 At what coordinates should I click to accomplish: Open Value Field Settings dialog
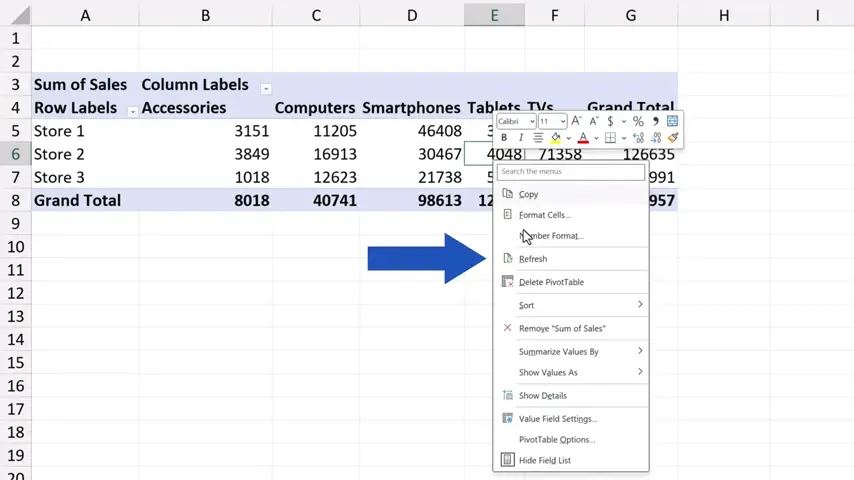(557, 419)
